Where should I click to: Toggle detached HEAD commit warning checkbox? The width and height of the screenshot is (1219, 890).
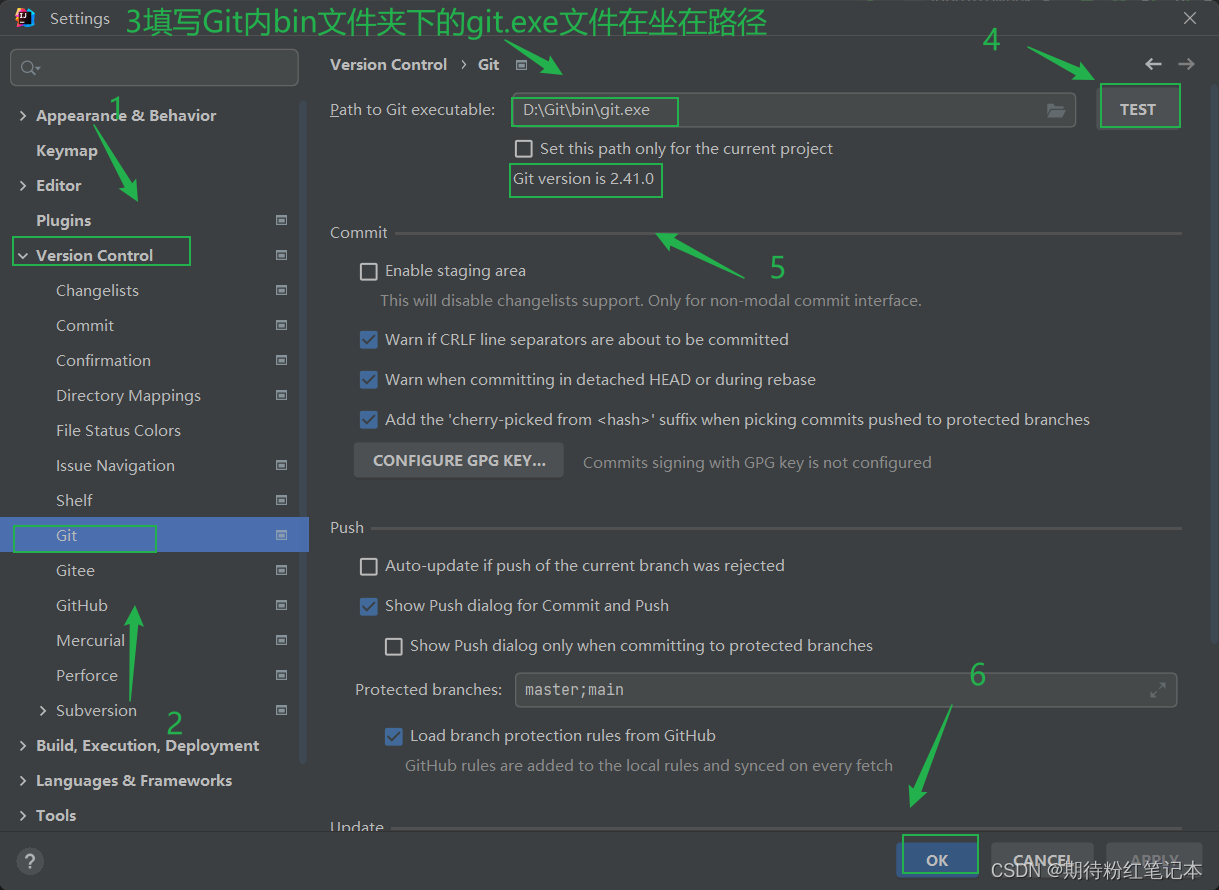[368, 380]
